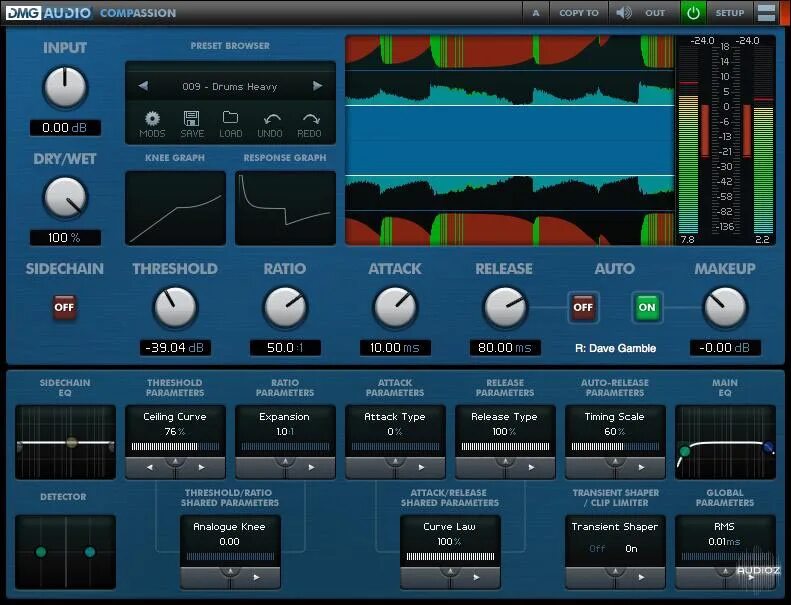Previous threshold parameter arrow under Ceiling Curve
Viewport: 791px width, 605px height.
pos(150,468)
